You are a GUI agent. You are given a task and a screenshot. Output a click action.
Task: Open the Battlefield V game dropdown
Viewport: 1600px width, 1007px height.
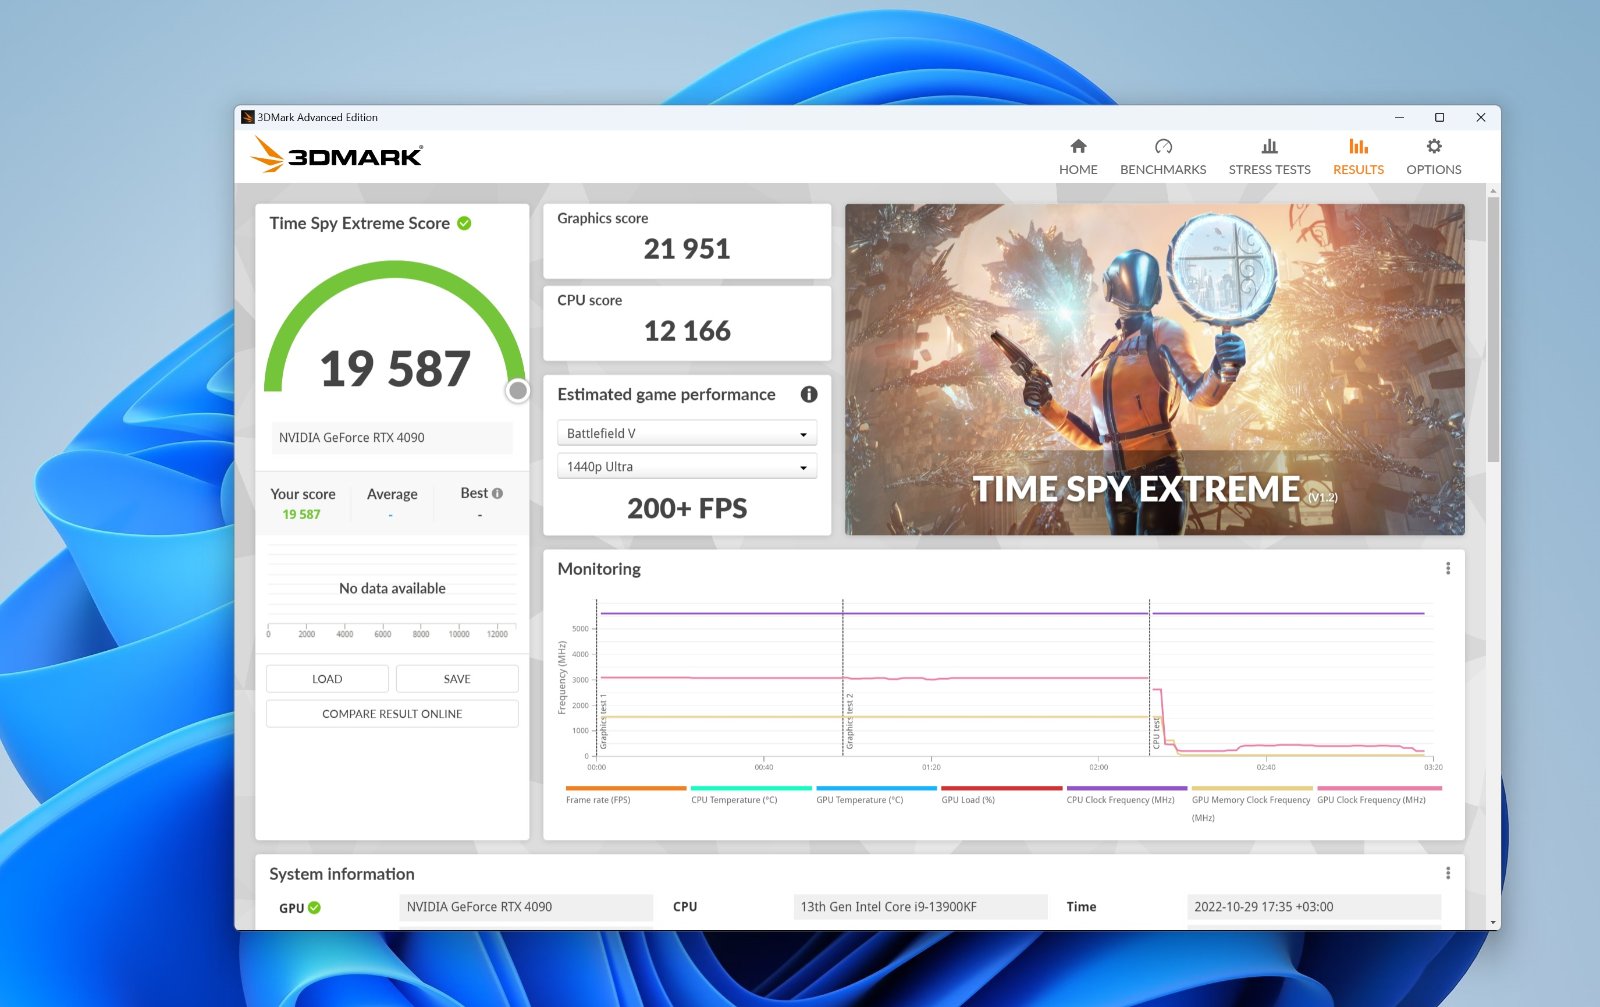tap(687, 433)
